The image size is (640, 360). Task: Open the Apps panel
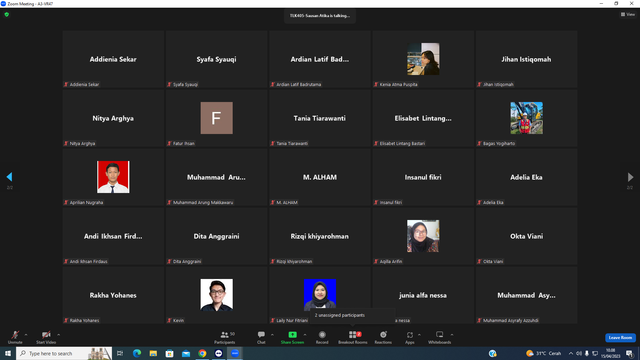410,337
